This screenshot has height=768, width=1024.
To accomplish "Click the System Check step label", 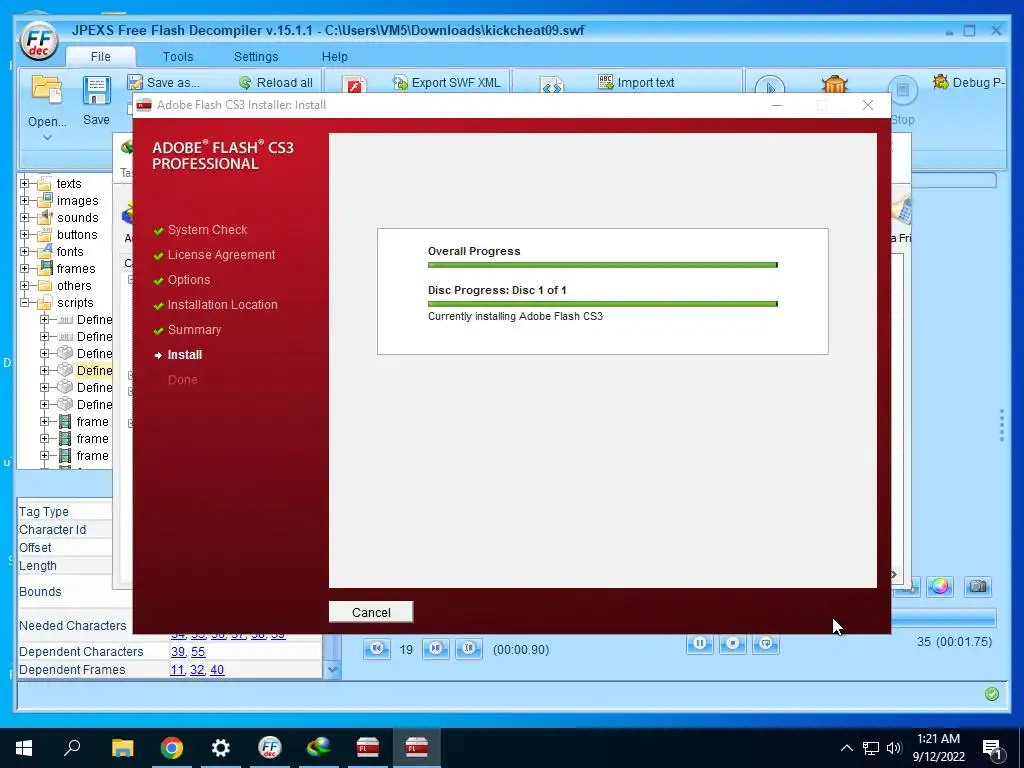I will click(207, 230).
